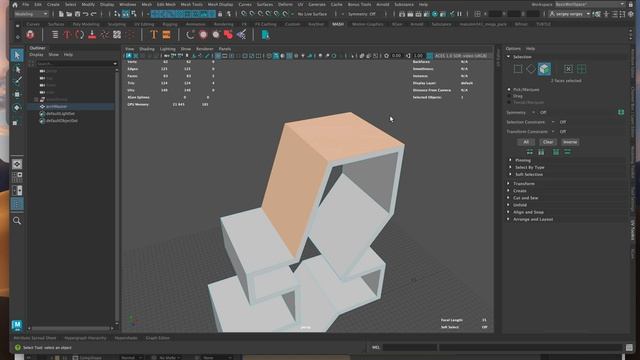Open the Selection Constraint dropdown
The image size is (640, 360).
click(x=553, y=122)
